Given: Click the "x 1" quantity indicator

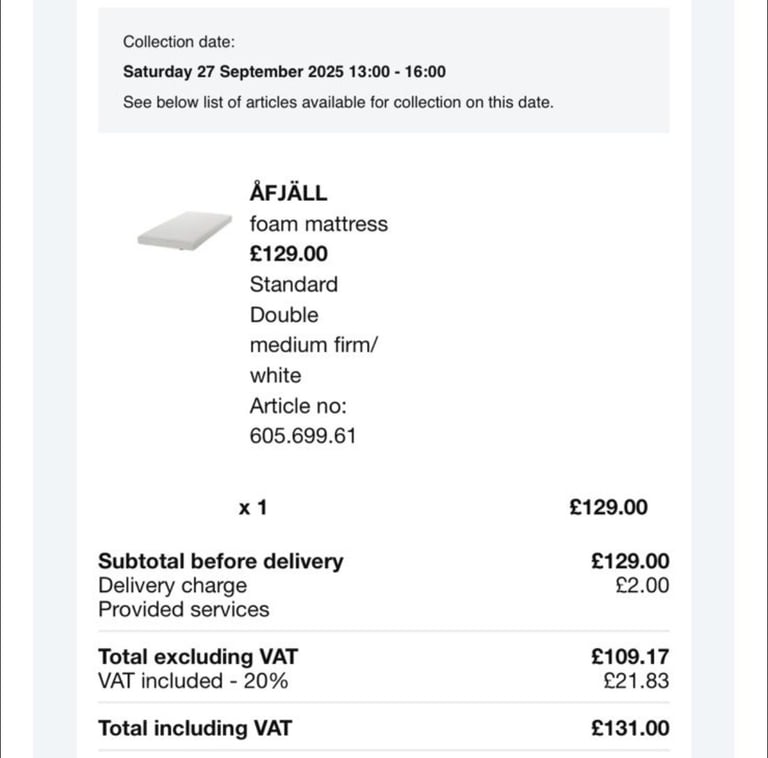Looking at the screenshot, I should 253,508.
